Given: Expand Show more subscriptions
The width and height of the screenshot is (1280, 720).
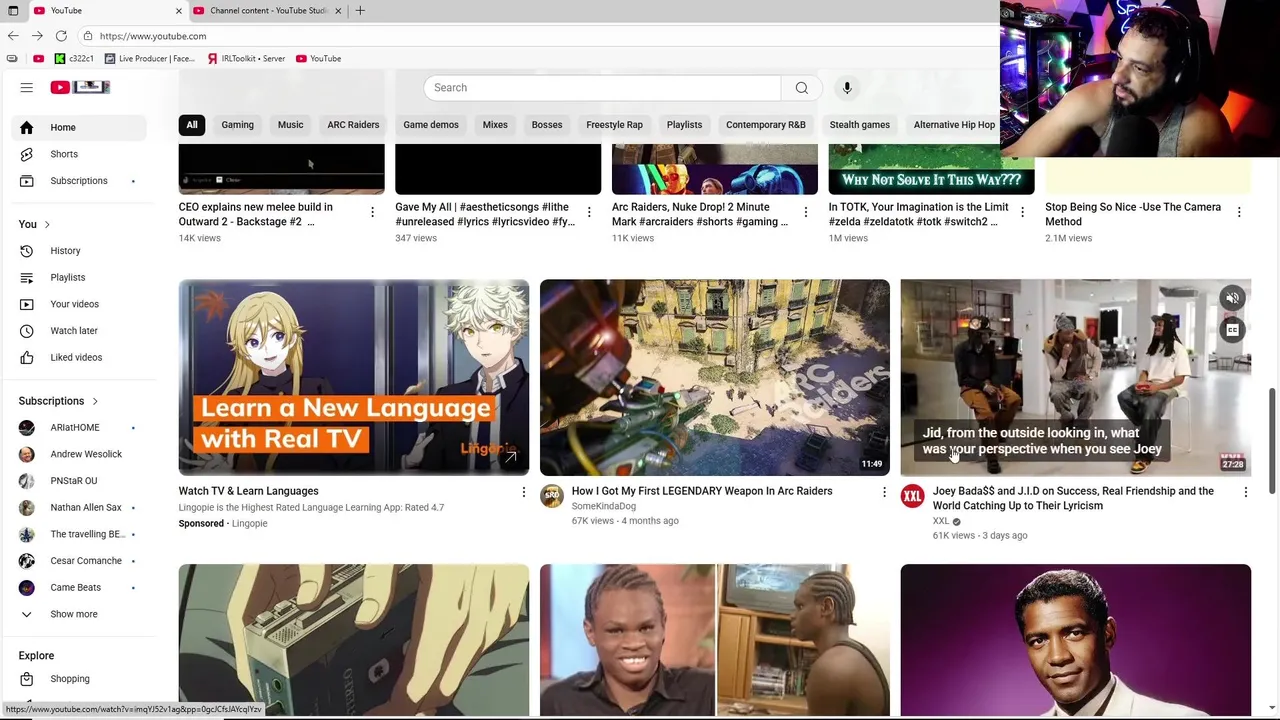Looking at the screenshot, I should pos(80,614).
